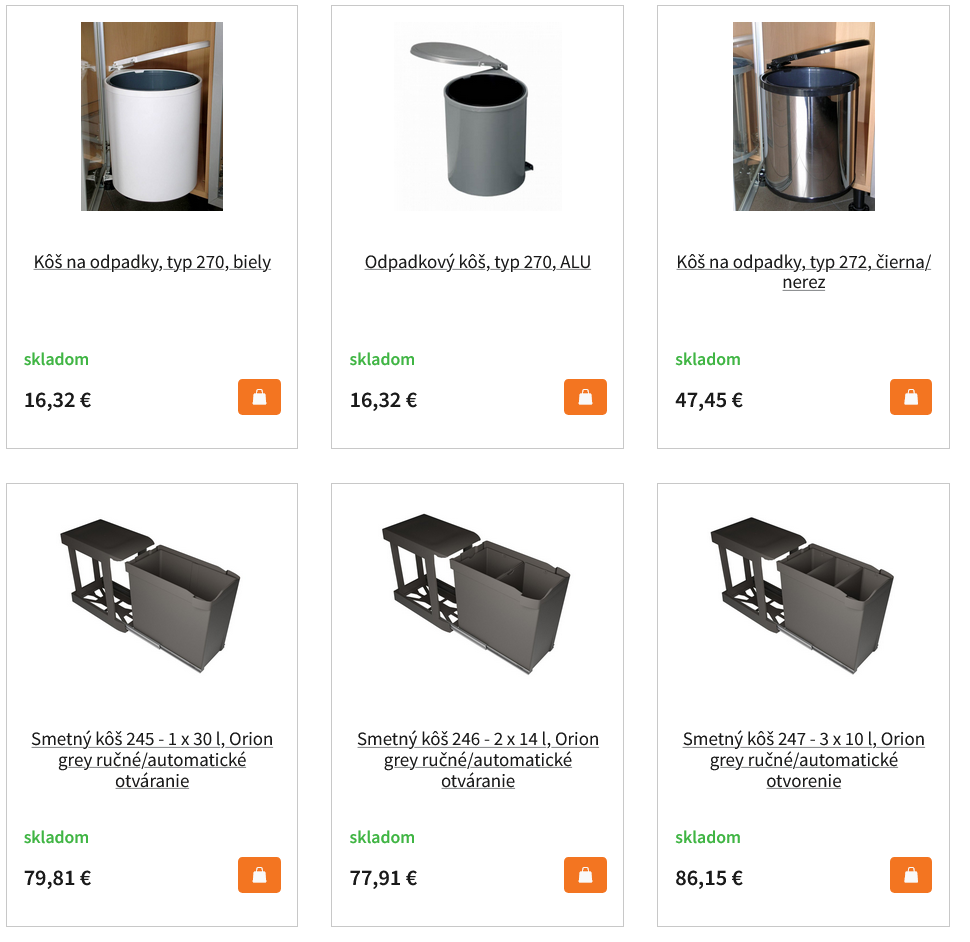View grey ALU bin product photo
This screenshot has width=970, height=942.
click(478, 116)
